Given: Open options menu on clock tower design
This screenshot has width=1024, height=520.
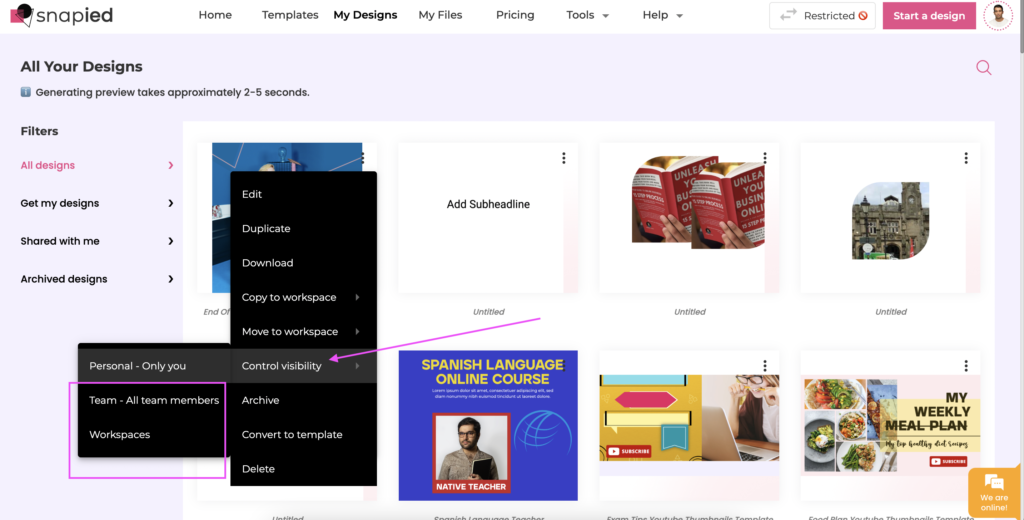Looking at the screenshot, I should [x=966, y=158].
